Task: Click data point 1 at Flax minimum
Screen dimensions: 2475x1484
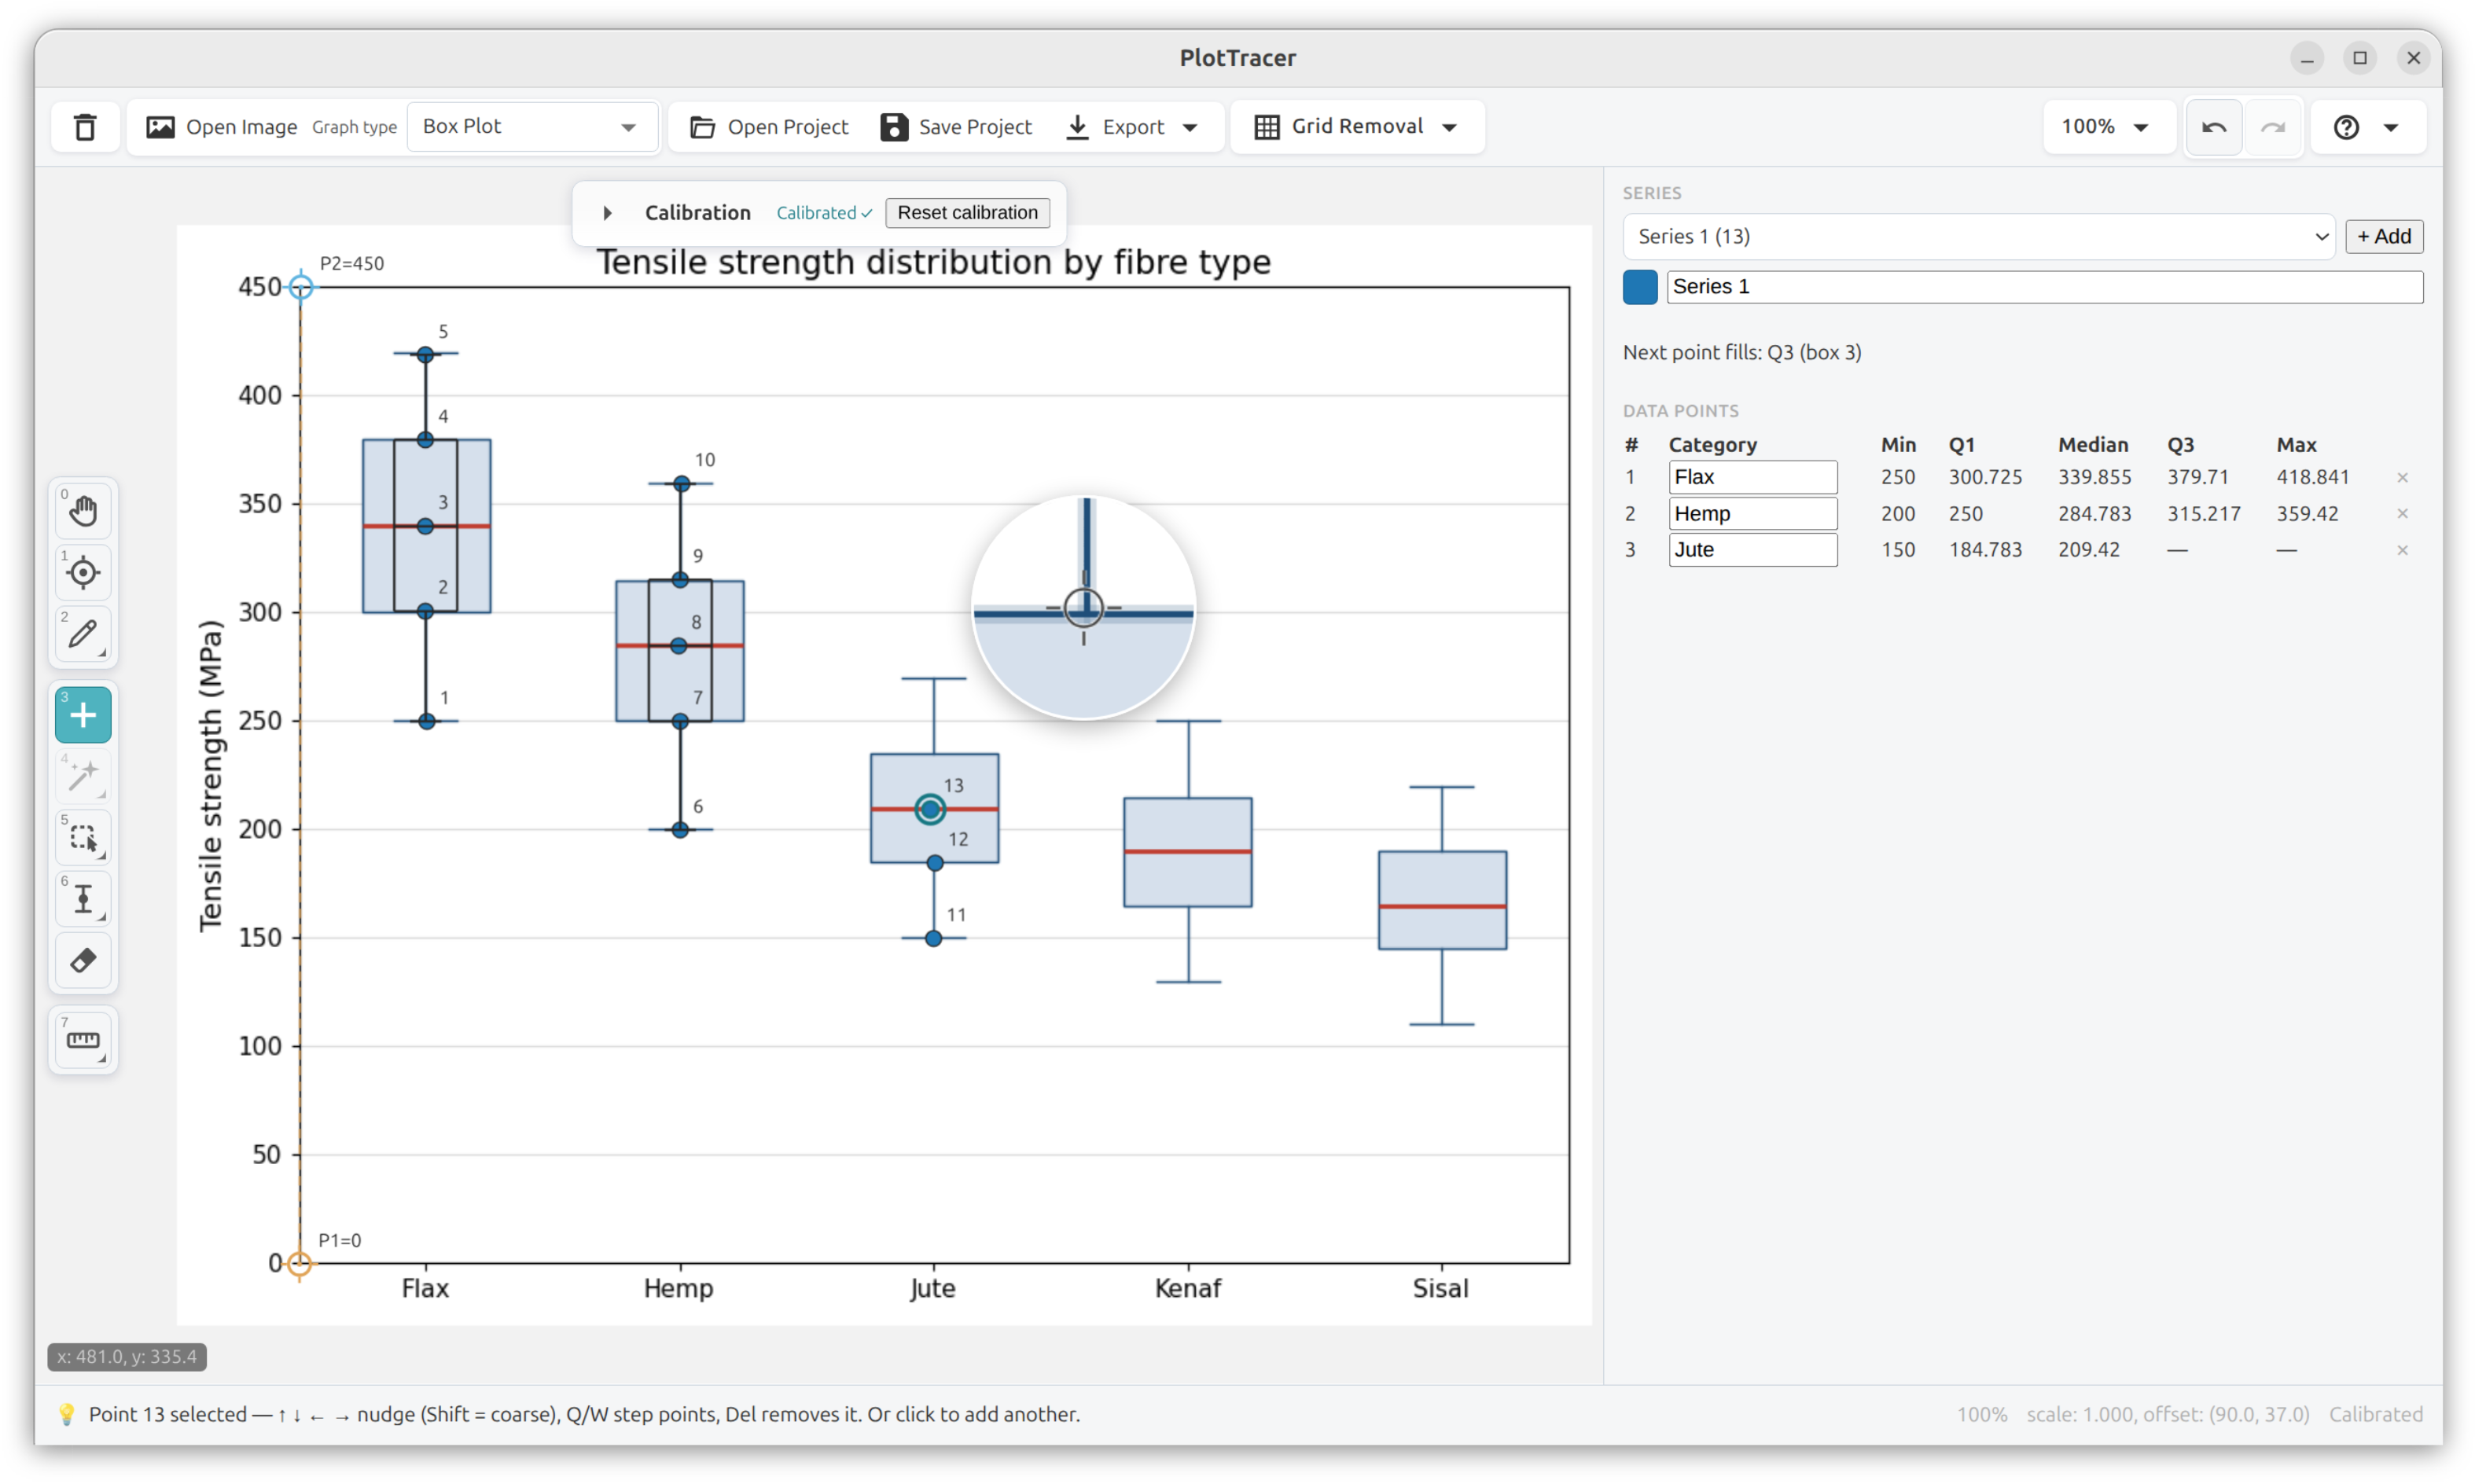Action: click(426, 721)
